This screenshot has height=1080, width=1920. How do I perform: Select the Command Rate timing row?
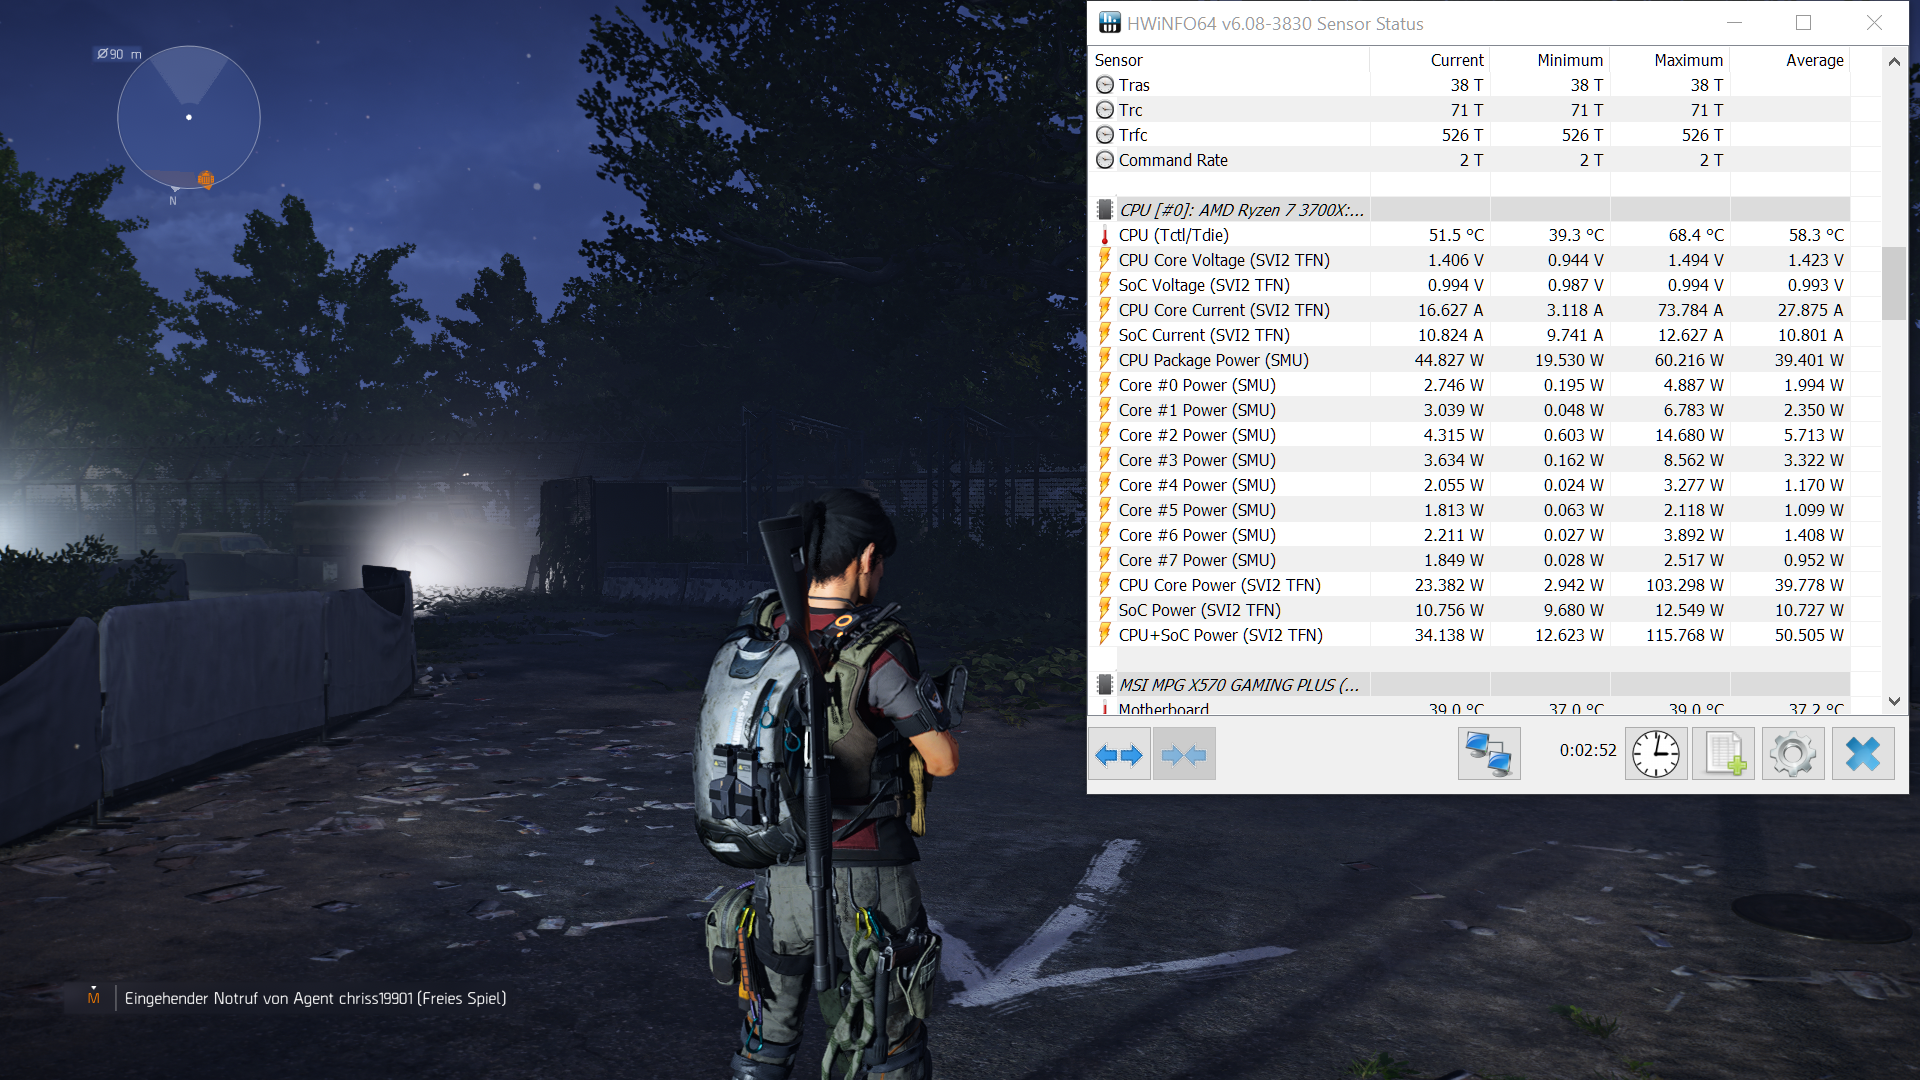[x=1172, y=160]
